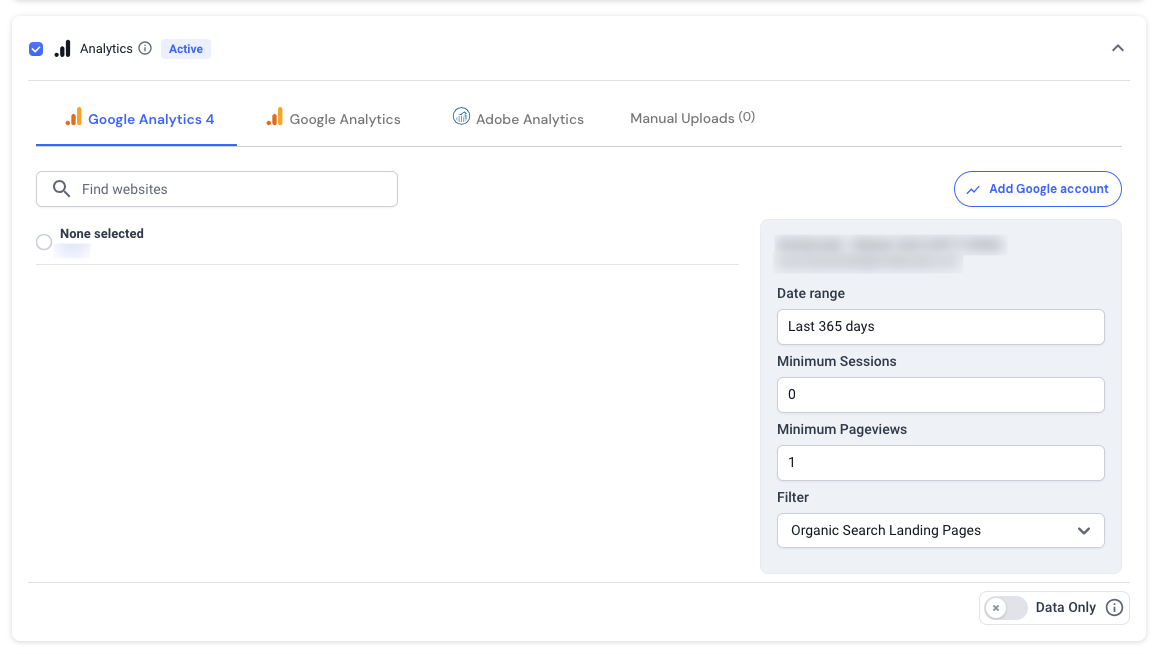Viewport: 1156px width, 654px height.
Task: Click the 'Filter' label
Action: pyautogui.click(x=793, y=498)
